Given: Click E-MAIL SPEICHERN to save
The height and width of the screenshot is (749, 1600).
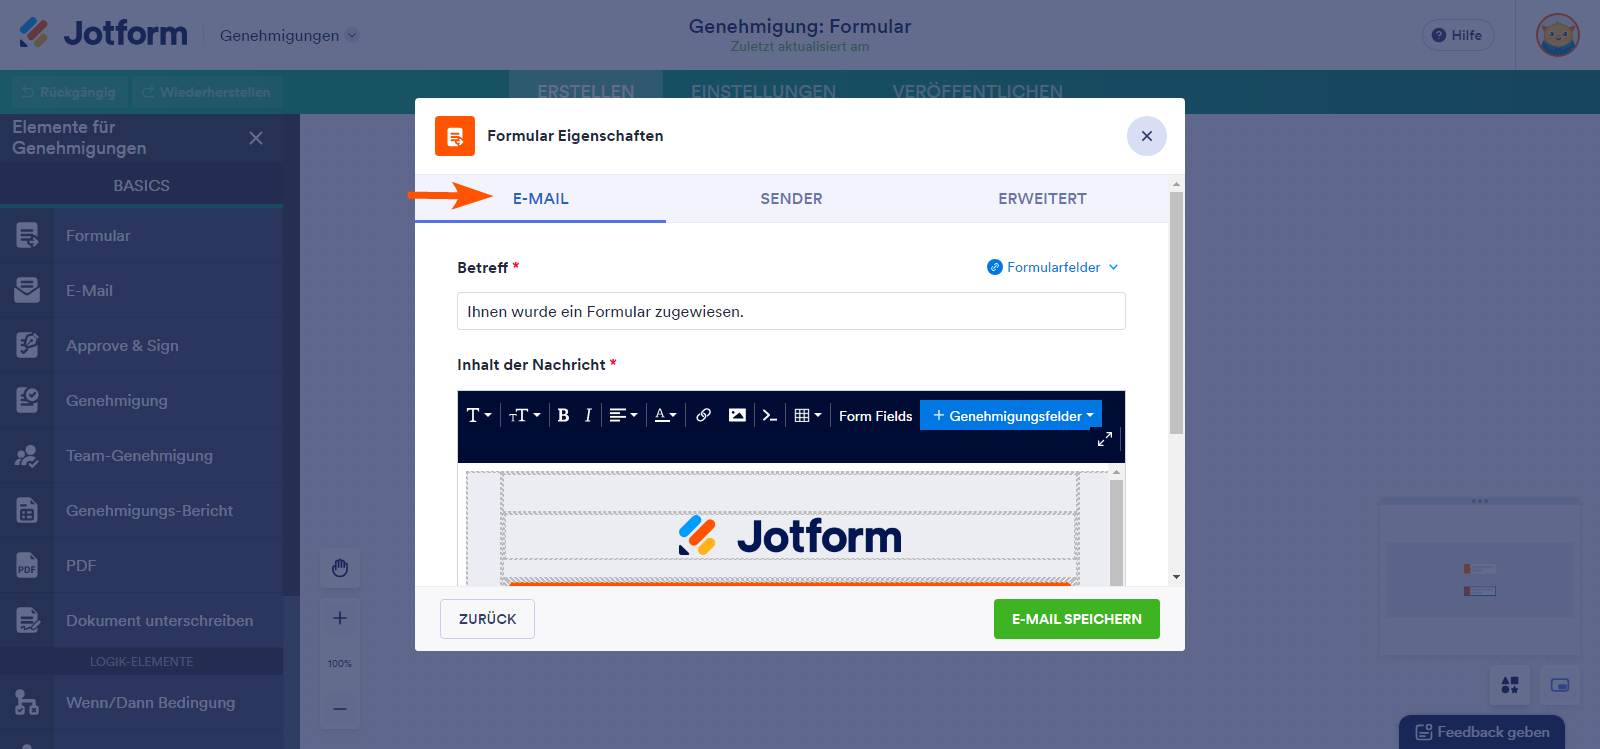Looking at the screenshot, I should pyautogui.click(x=1077, y=619).
